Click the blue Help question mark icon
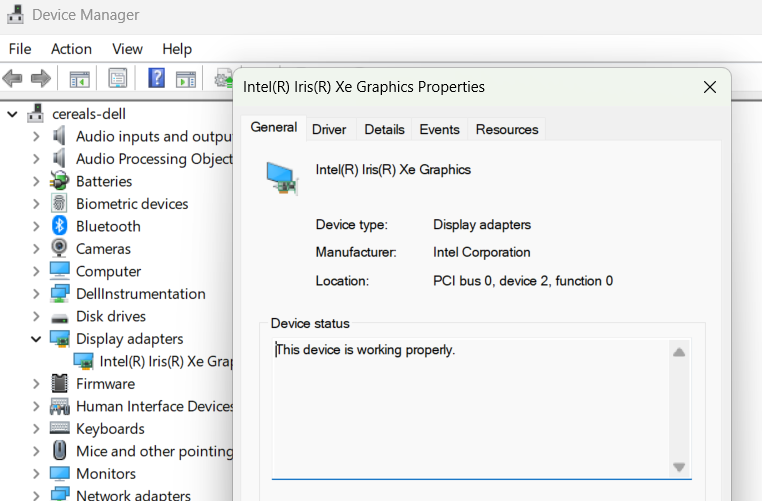The height and width of the screenshot is (501, 762). (156, 78)
